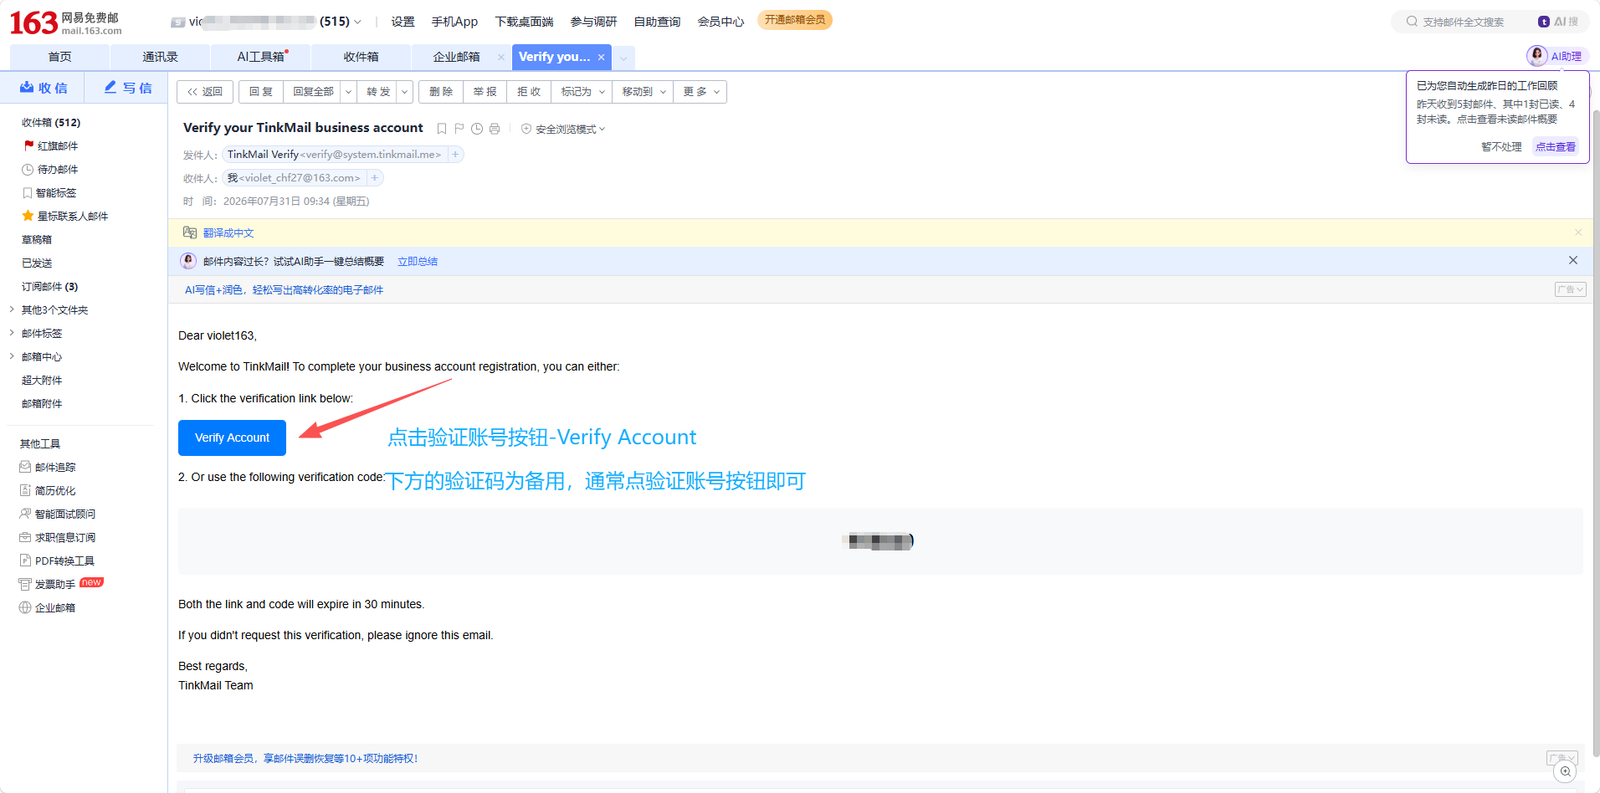This screenshot has height=793, width=1600.
Task: Click 开通邮箱会员 button
Action: (795, 20)
